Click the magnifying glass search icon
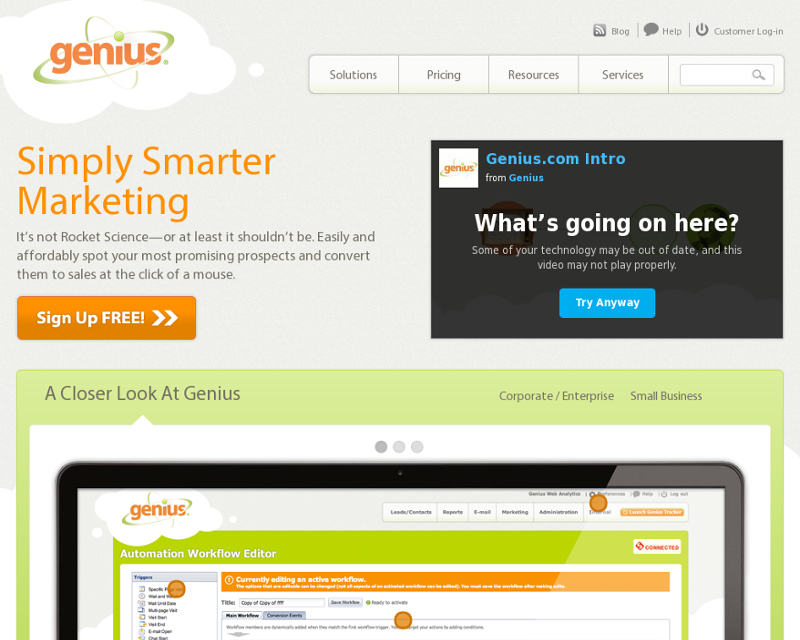 [x=758, y=75]
